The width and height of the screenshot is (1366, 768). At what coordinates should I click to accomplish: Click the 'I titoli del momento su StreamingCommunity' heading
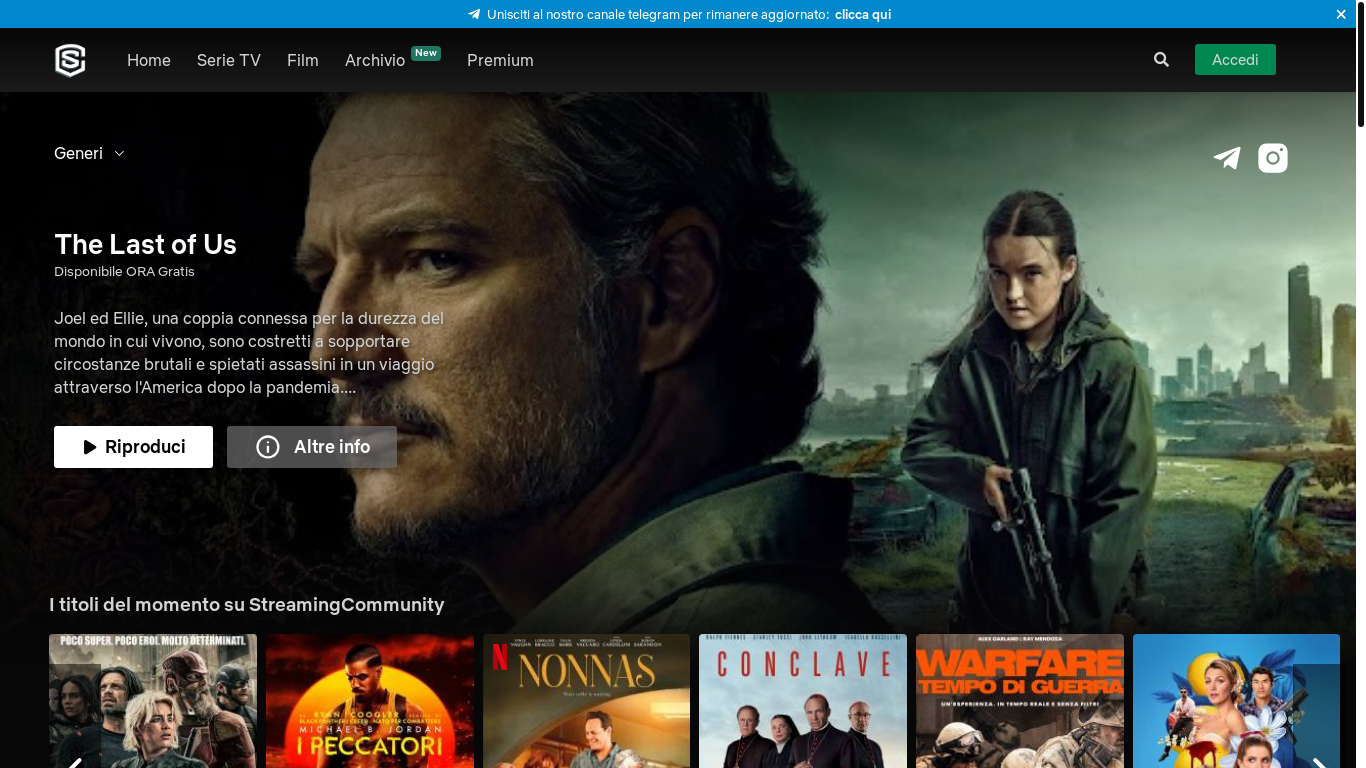(247, 604)
